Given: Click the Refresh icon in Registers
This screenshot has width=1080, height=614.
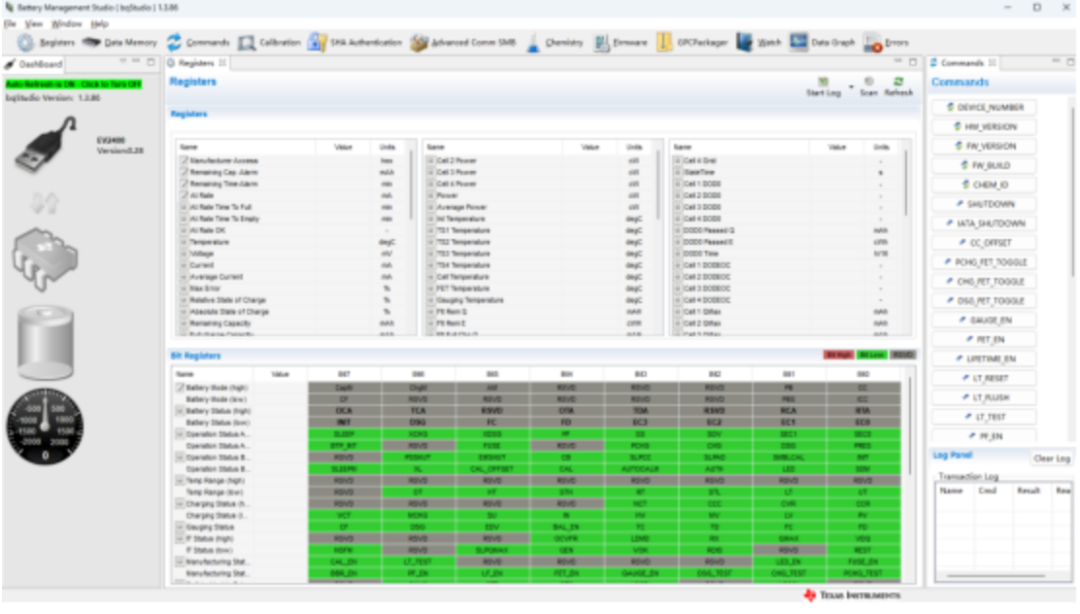Looking at the screenshot, I should coord(898,81).
